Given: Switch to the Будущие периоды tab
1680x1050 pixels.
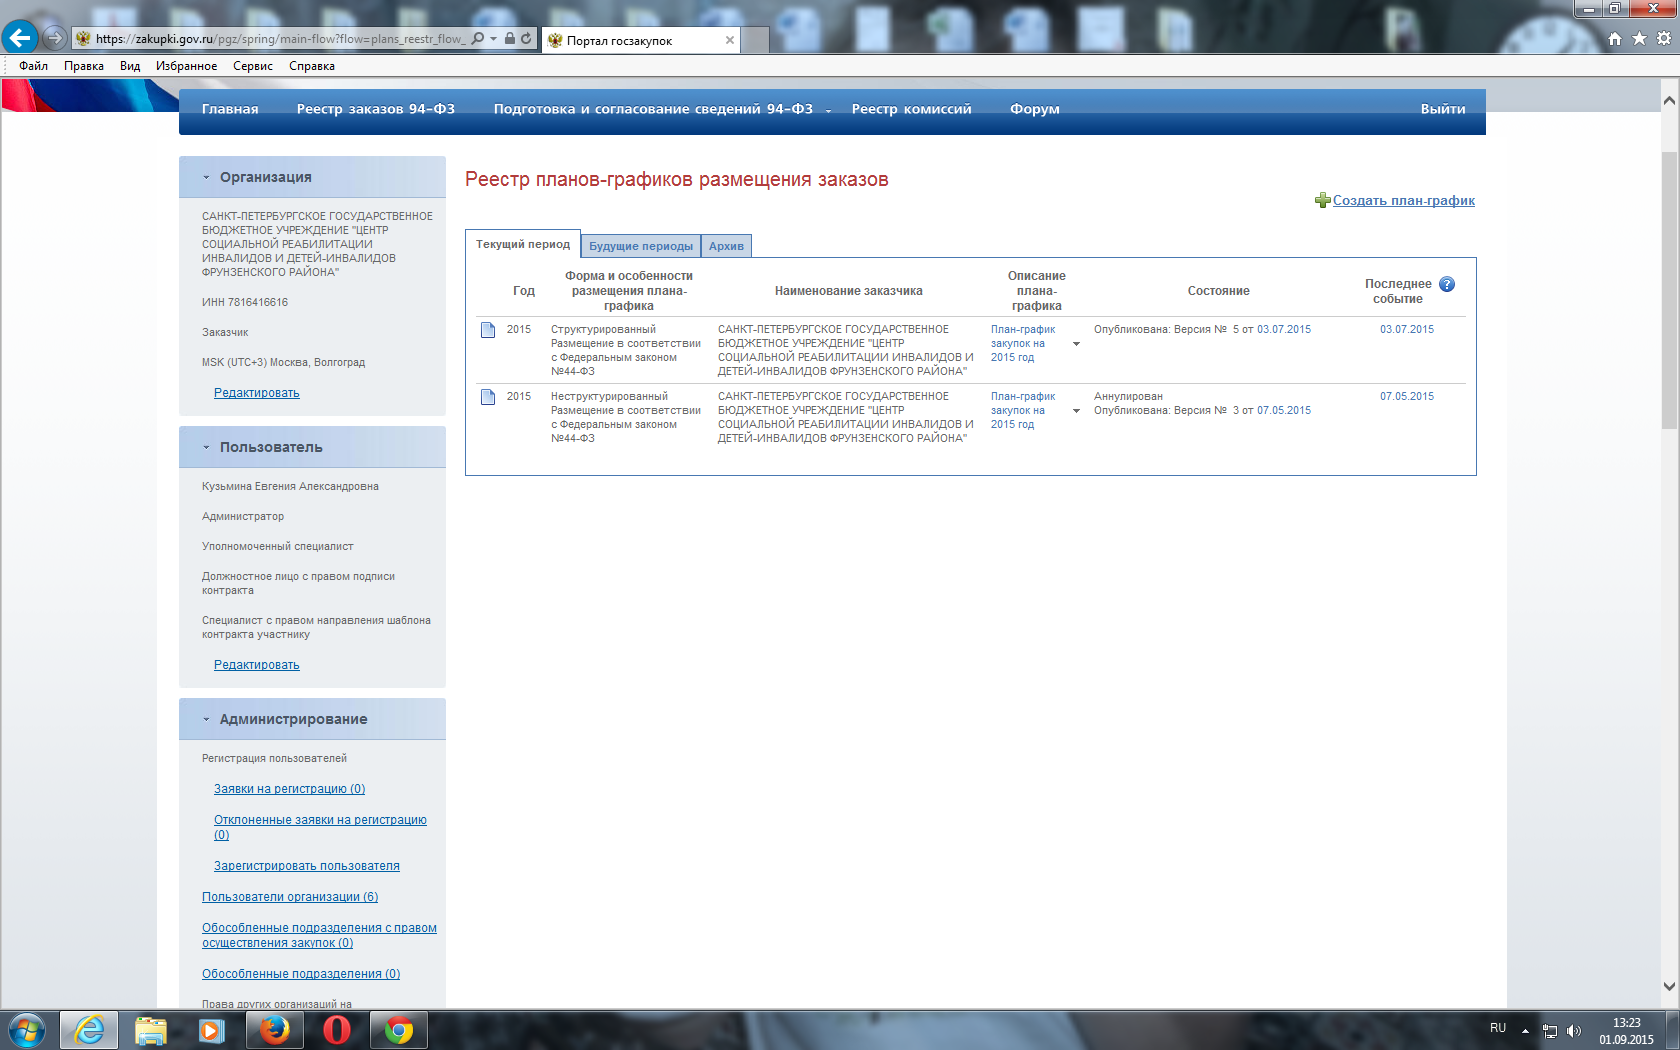Looking at the screenshot, I should tap(641, 246).
